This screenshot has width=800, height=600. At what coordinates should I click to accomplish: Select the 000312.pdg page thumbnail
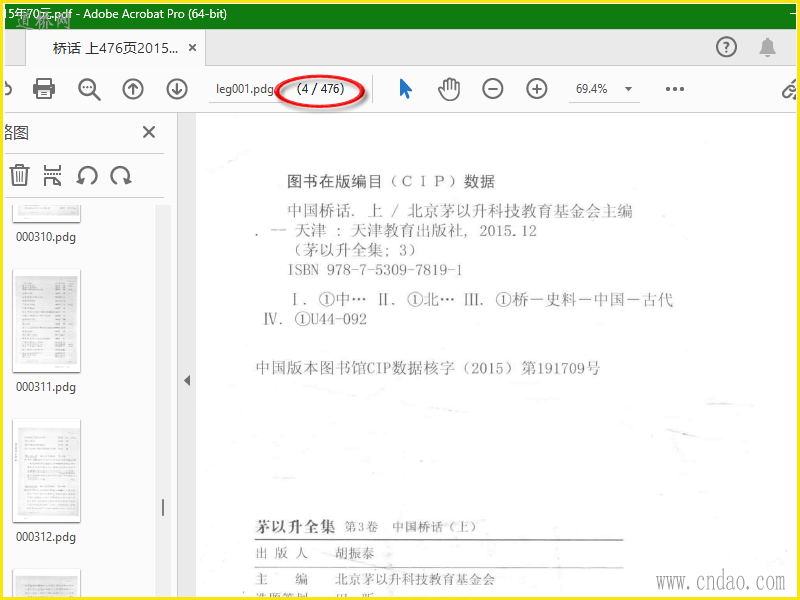tap(46, 470)
